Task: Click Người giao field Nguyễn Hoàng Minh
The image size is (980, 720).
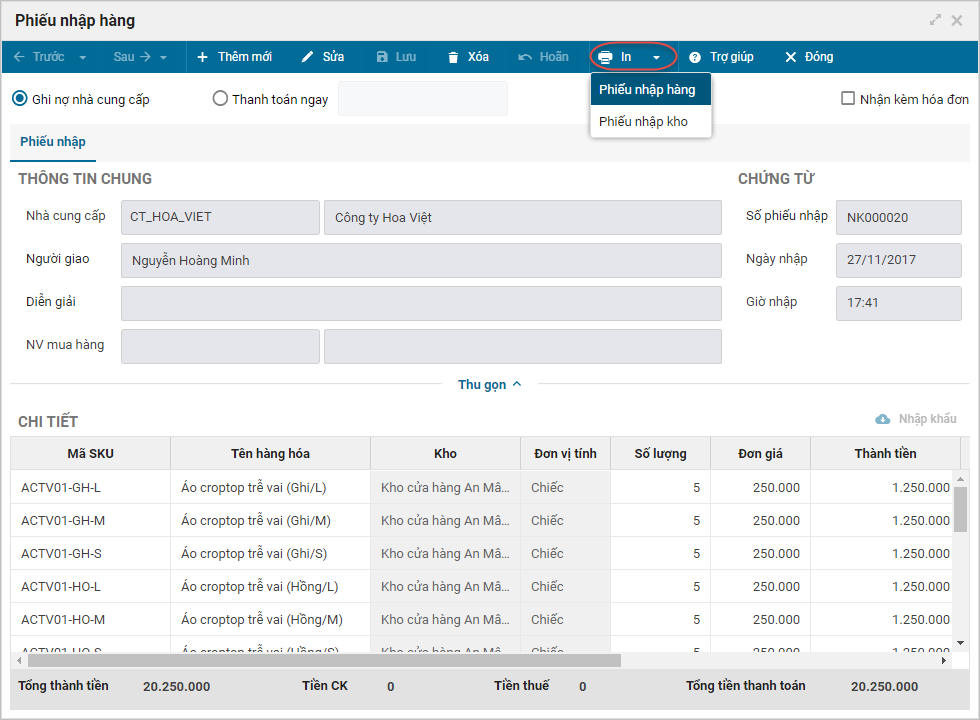Action: pos(421,261)
